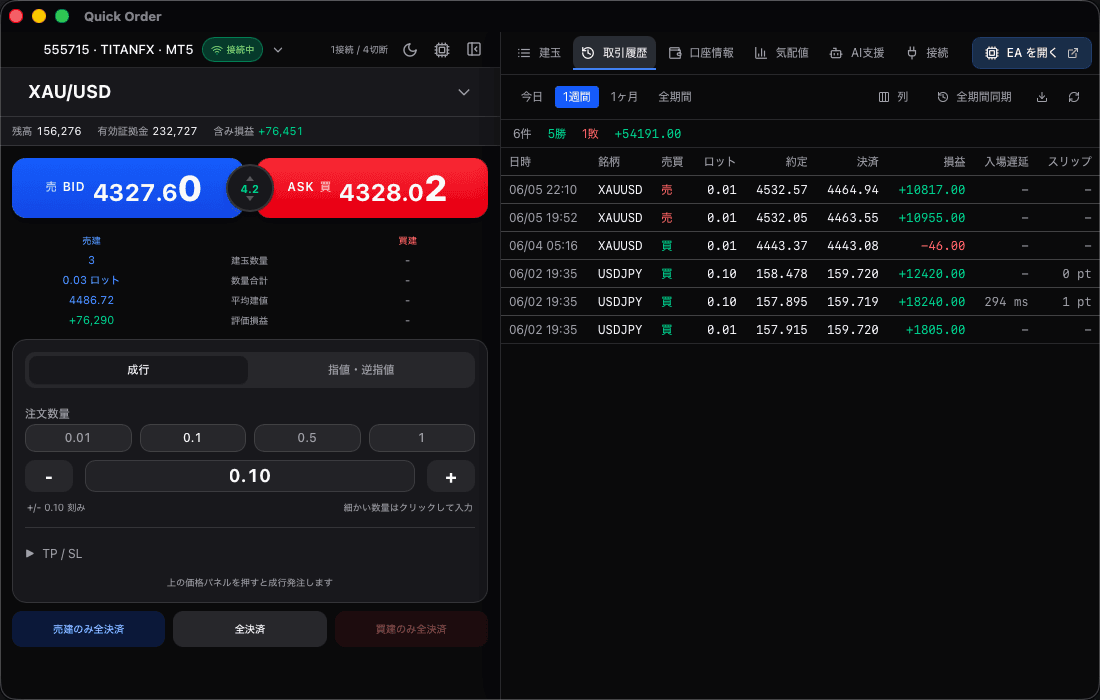Screen dimensions: 1100x700
Task: Open the 列 columns selector
Action: (x=893, y=97)
